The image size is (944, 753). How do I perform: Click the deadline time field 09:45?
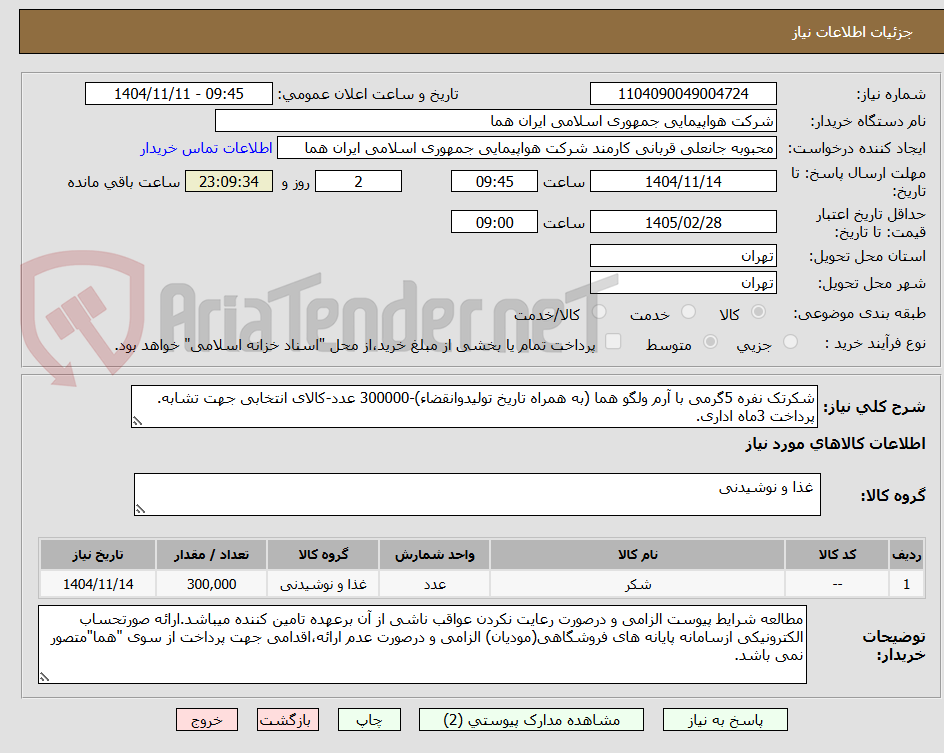click(494, 181)
